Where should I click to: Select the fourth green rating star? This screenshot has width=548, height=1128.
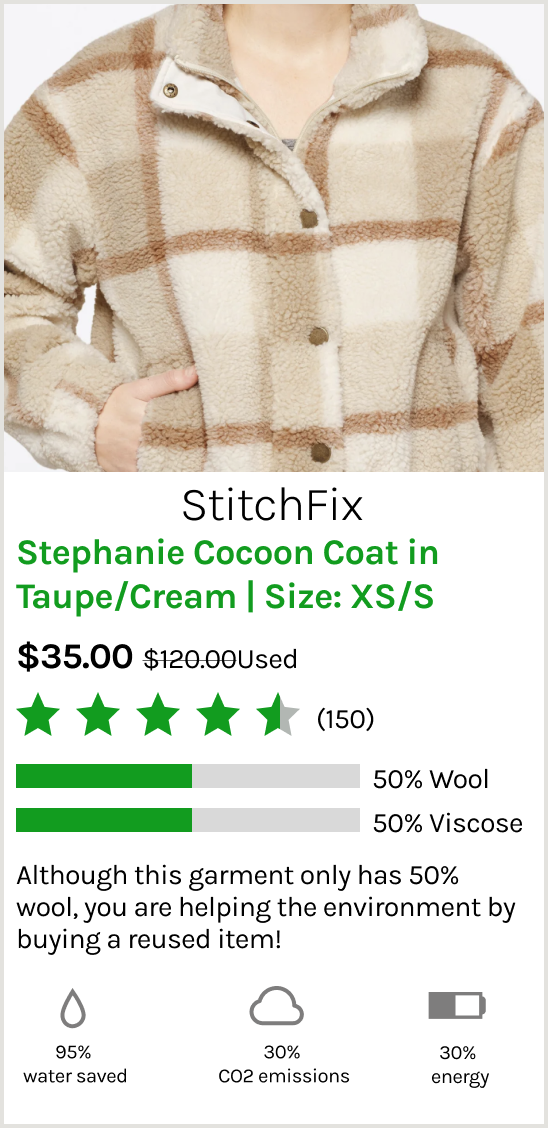219,718
